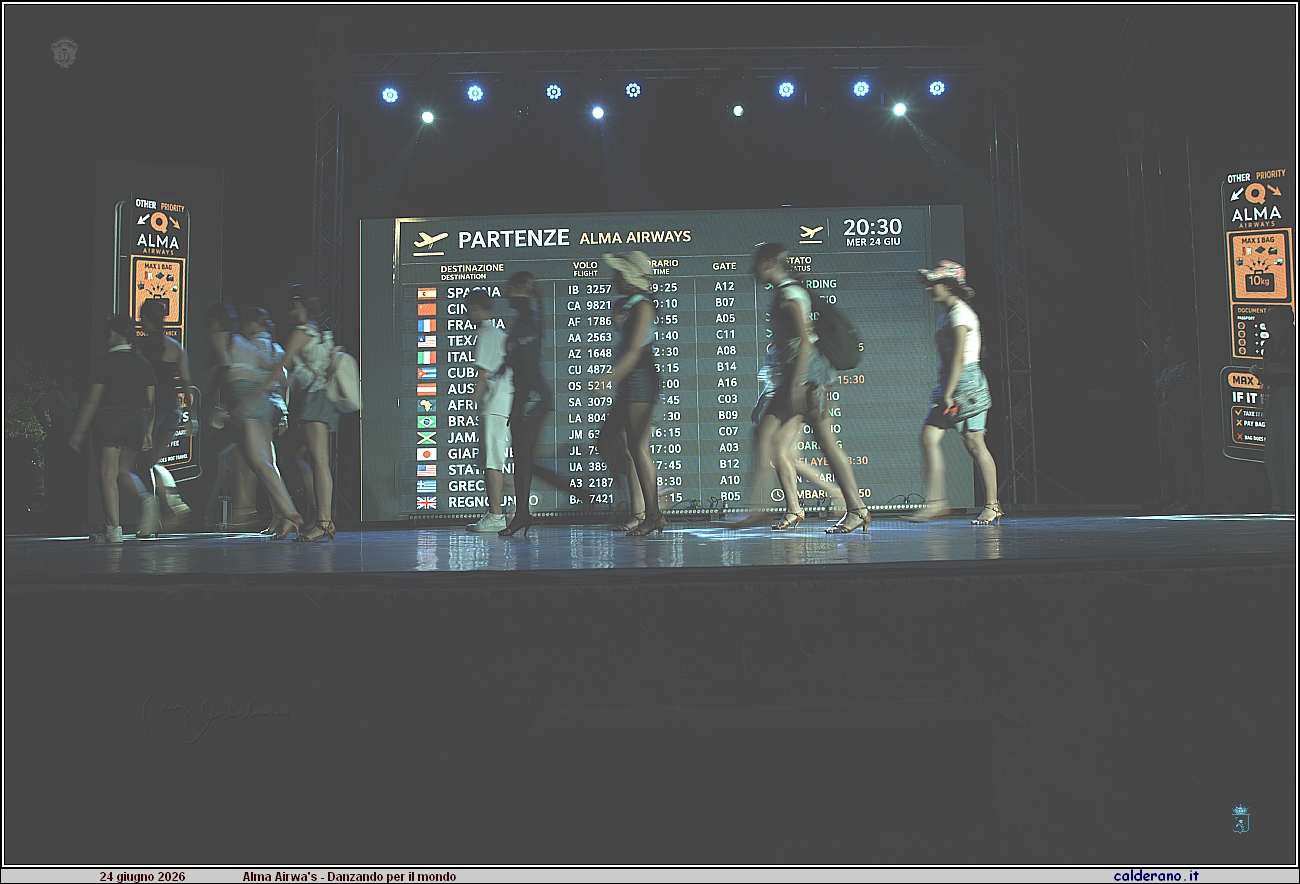Click gate "B07" on the board
The width and height of the screenshot is (1300, 884).
725,302
